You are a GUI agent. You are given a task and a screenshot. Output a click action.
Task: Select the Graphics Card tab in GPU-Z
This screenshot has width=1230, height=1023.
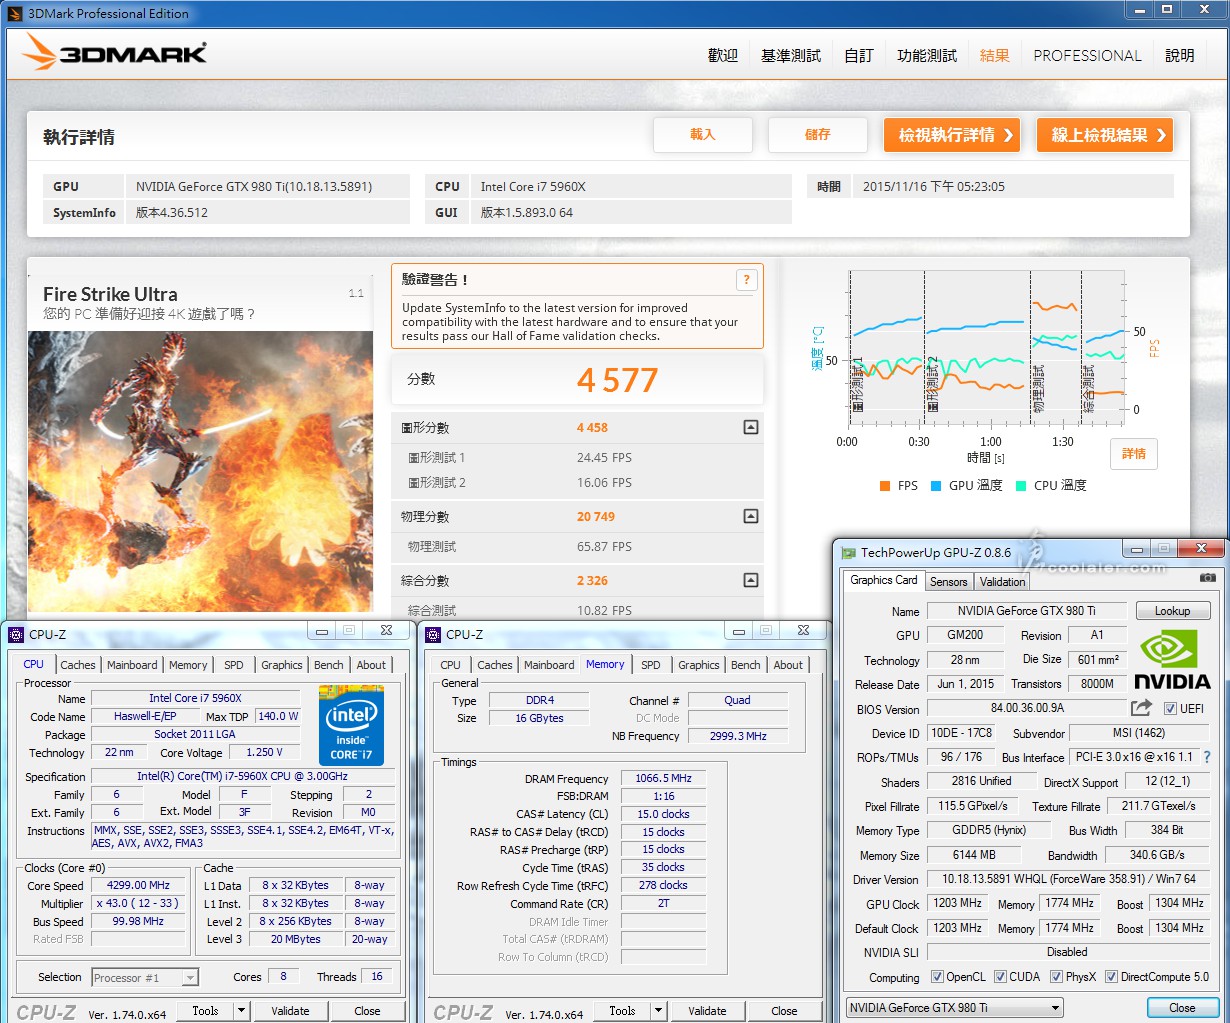click(883, 580)
